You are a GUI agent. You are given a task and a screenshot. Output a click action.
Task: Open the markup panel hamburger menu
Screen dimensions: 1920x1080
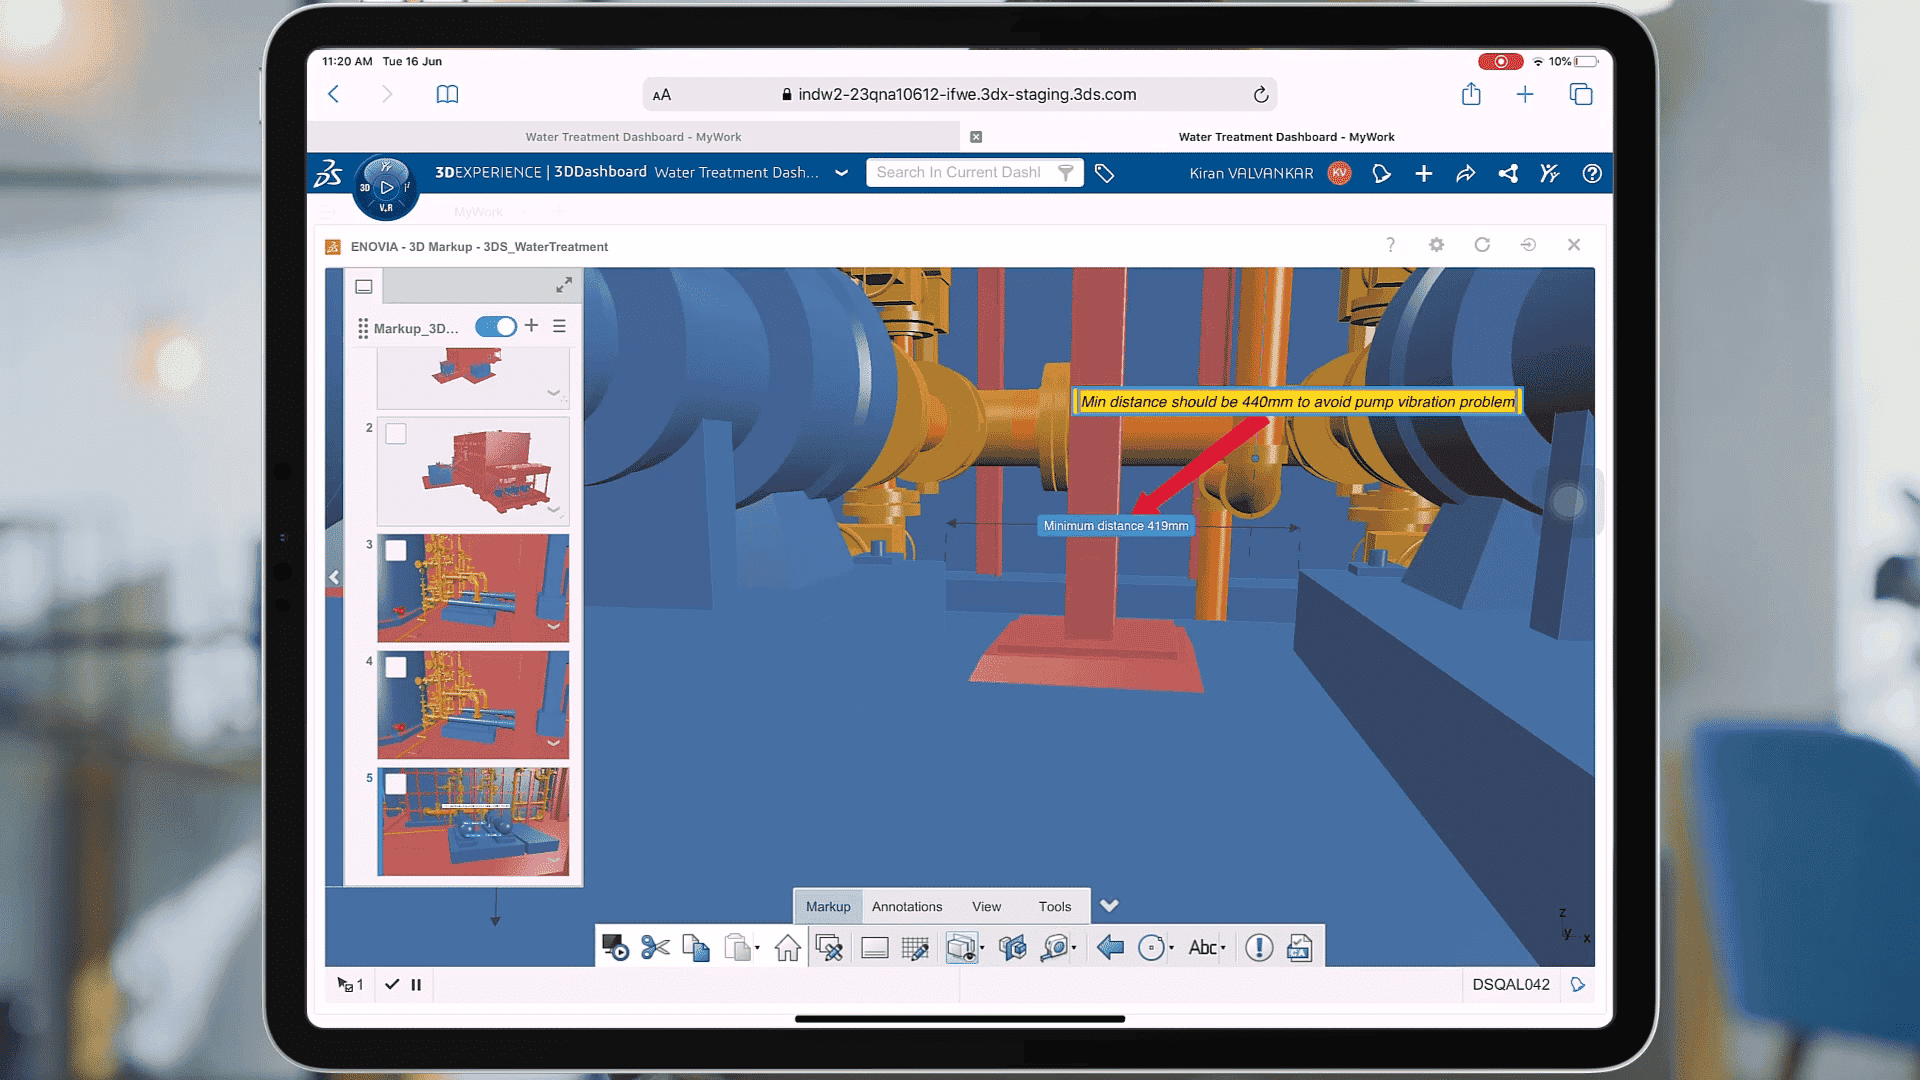[x=560, y=326]
